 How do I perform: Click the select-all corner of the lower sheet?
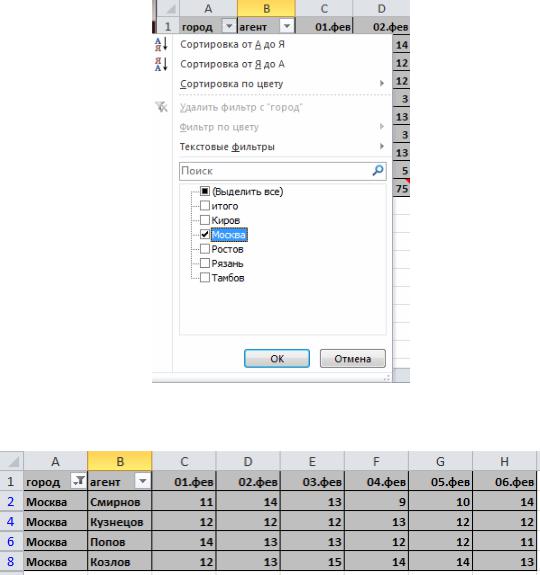pyautogui.click(x=12, y=461)
